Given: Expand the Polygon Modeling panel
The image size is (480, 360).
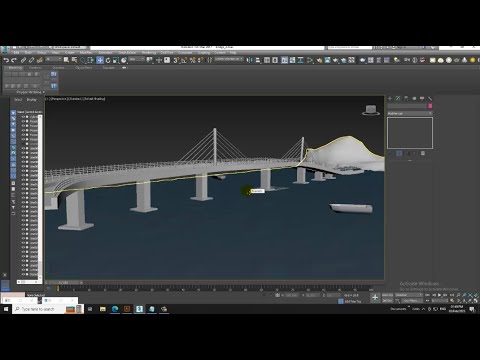Looking at the screenshot, I should click(31, 92).
